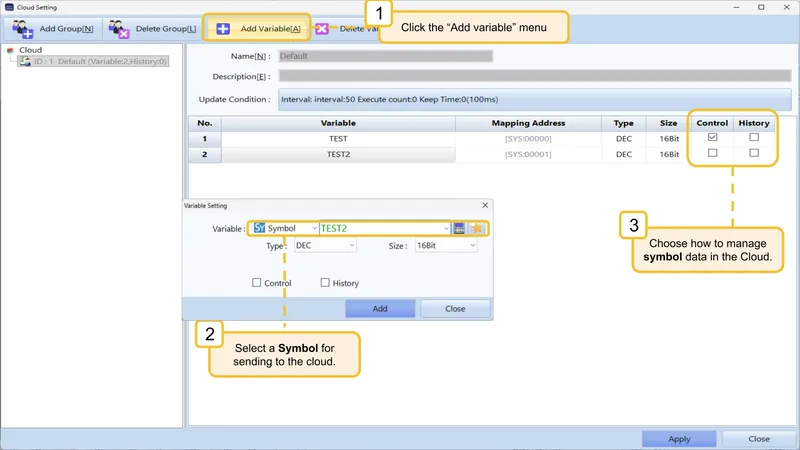Click Close button at bottom of Cloud Setting
The image size is (800, 450).
(759, 439)
